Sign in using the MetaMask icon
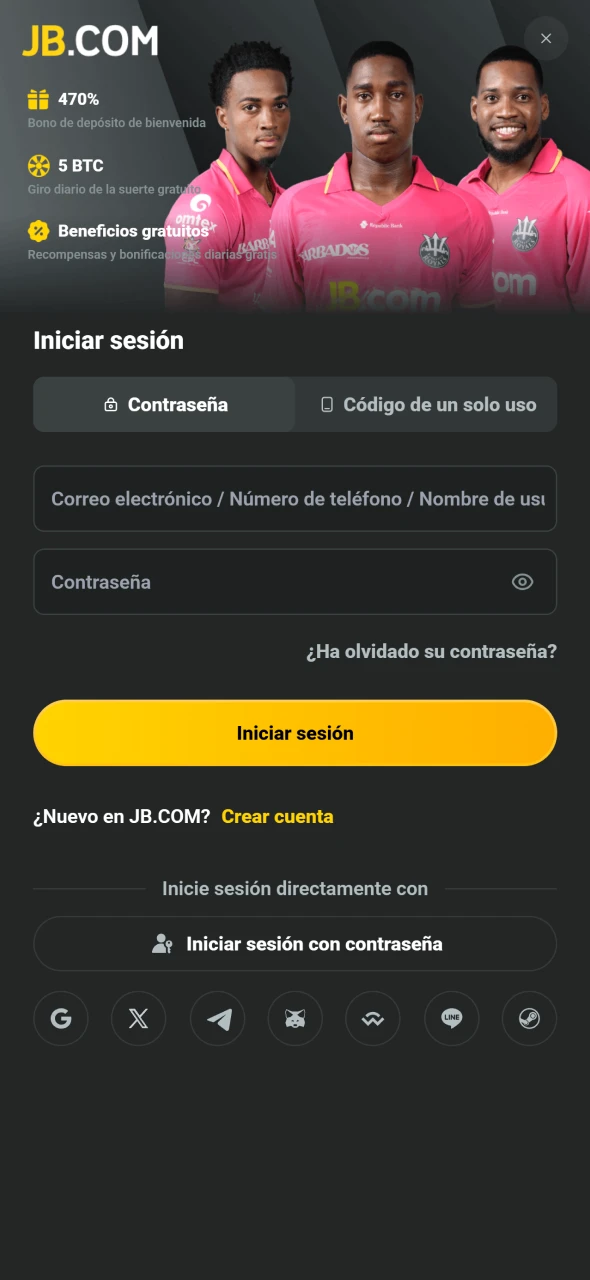The width and height of the screenshot is (590, 1280). (x=295, y=1018)
